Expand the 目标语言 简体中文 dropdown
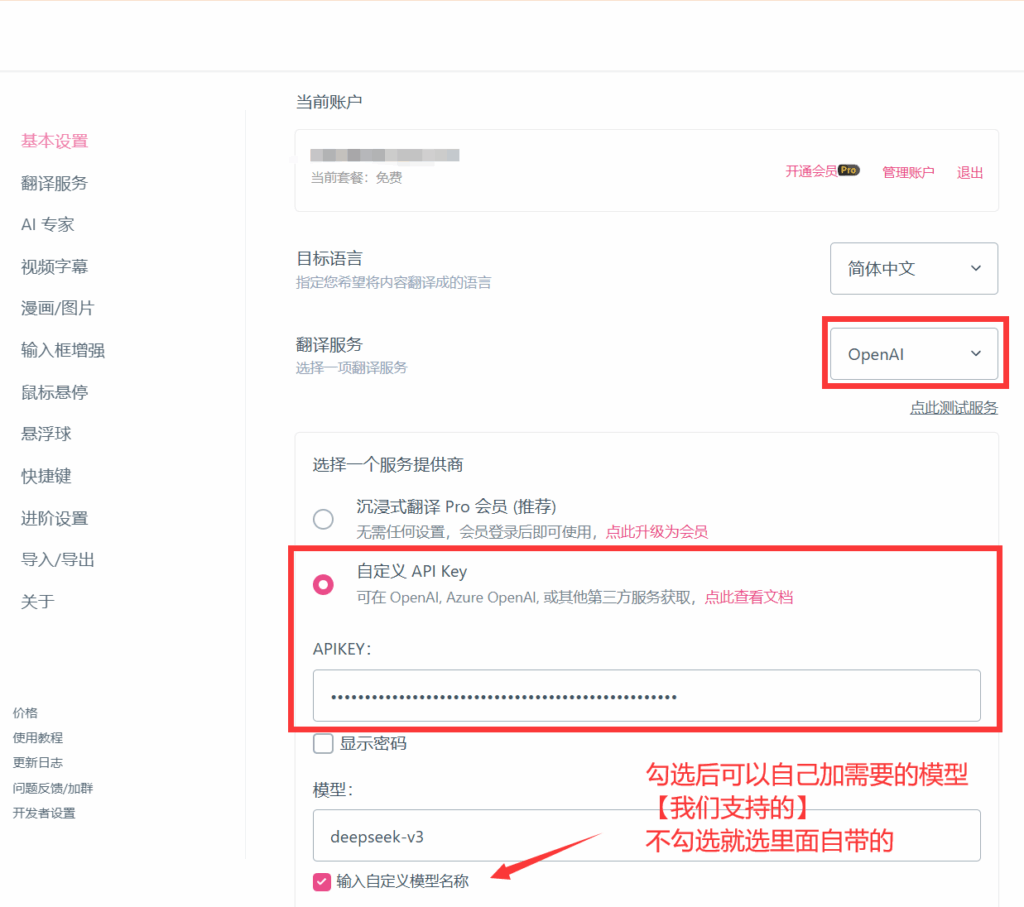The width and height of the screenshot is (1024, 907). [x=913, y=269]
